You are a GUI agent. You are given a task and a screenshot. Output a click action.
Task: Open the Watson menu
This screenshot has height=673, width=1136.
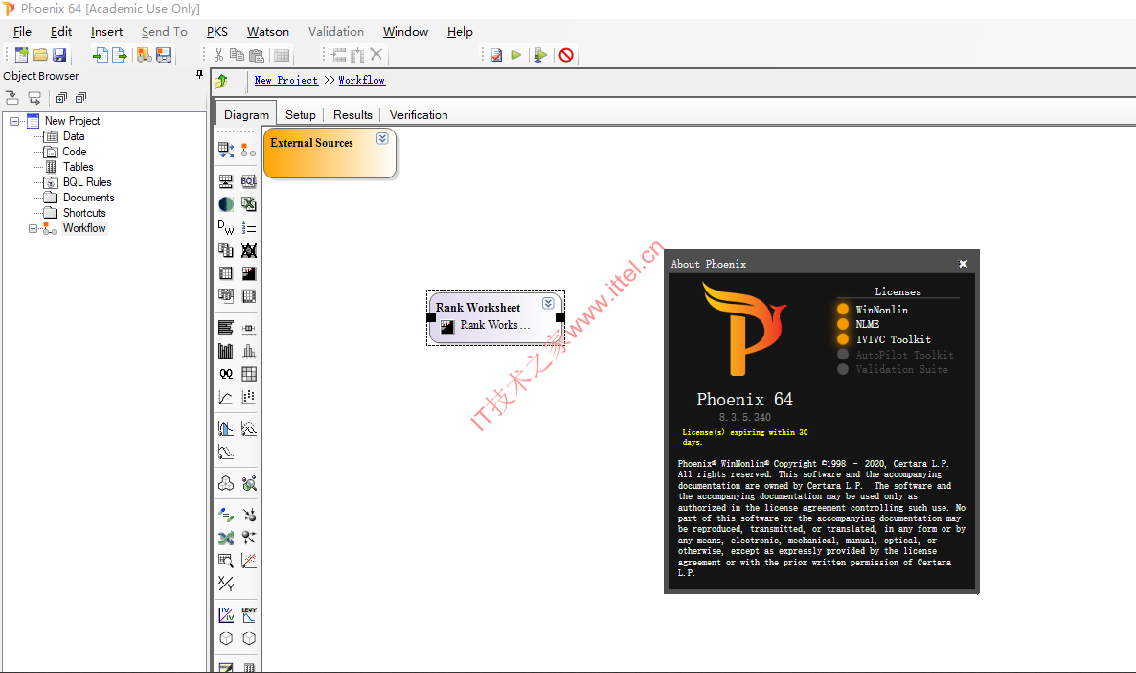(x=267, y=32)
